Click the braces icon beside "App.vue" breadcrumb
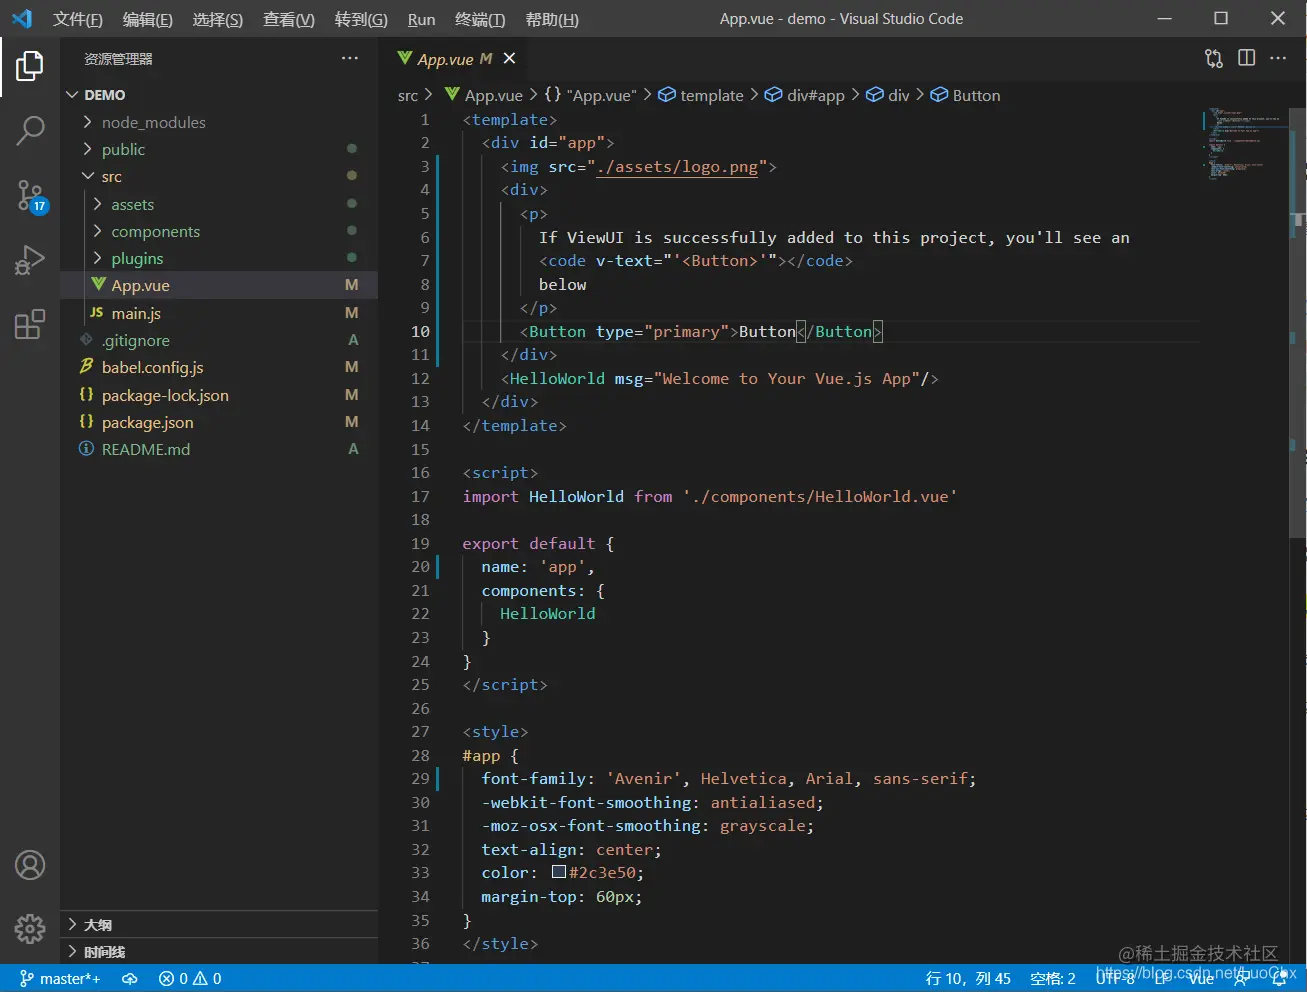1307x992 pixels. point(552,94)
